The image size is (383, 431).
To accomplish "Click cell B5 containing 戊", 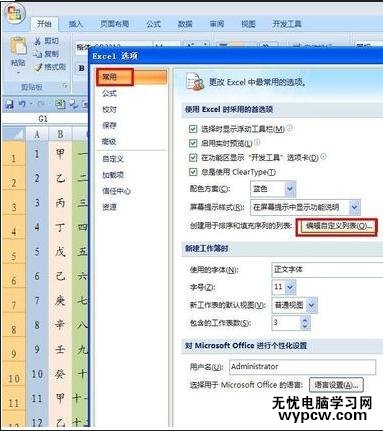I will click(x=60, y=252).
